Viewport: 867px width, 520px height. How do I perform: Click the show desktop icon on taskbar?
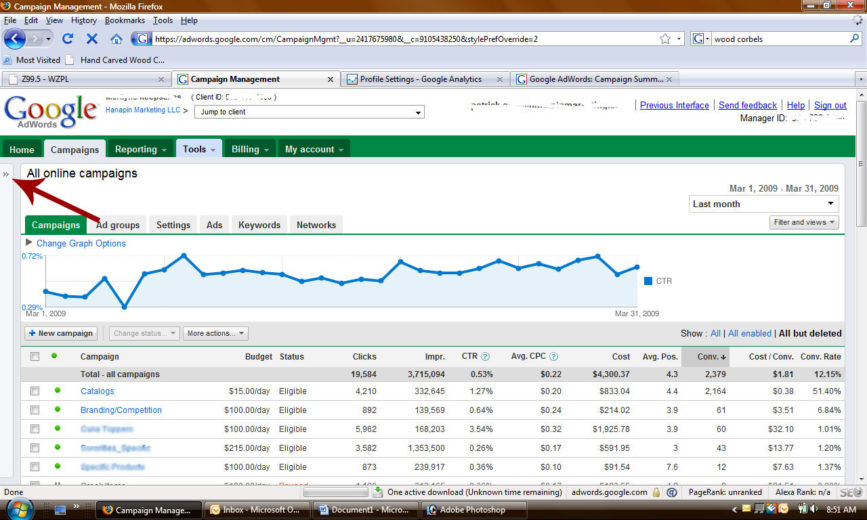(x=60, y=509)
